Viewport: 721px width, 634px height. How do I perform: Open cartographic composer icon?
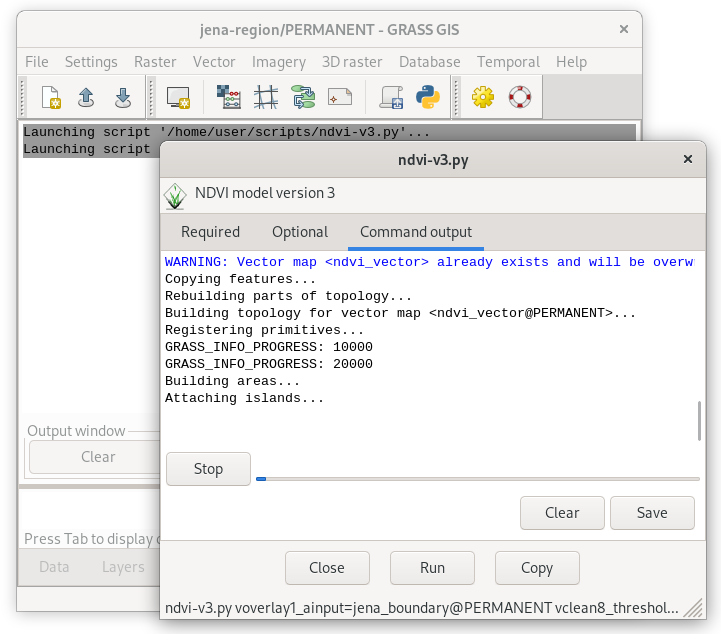coord(340,97)
